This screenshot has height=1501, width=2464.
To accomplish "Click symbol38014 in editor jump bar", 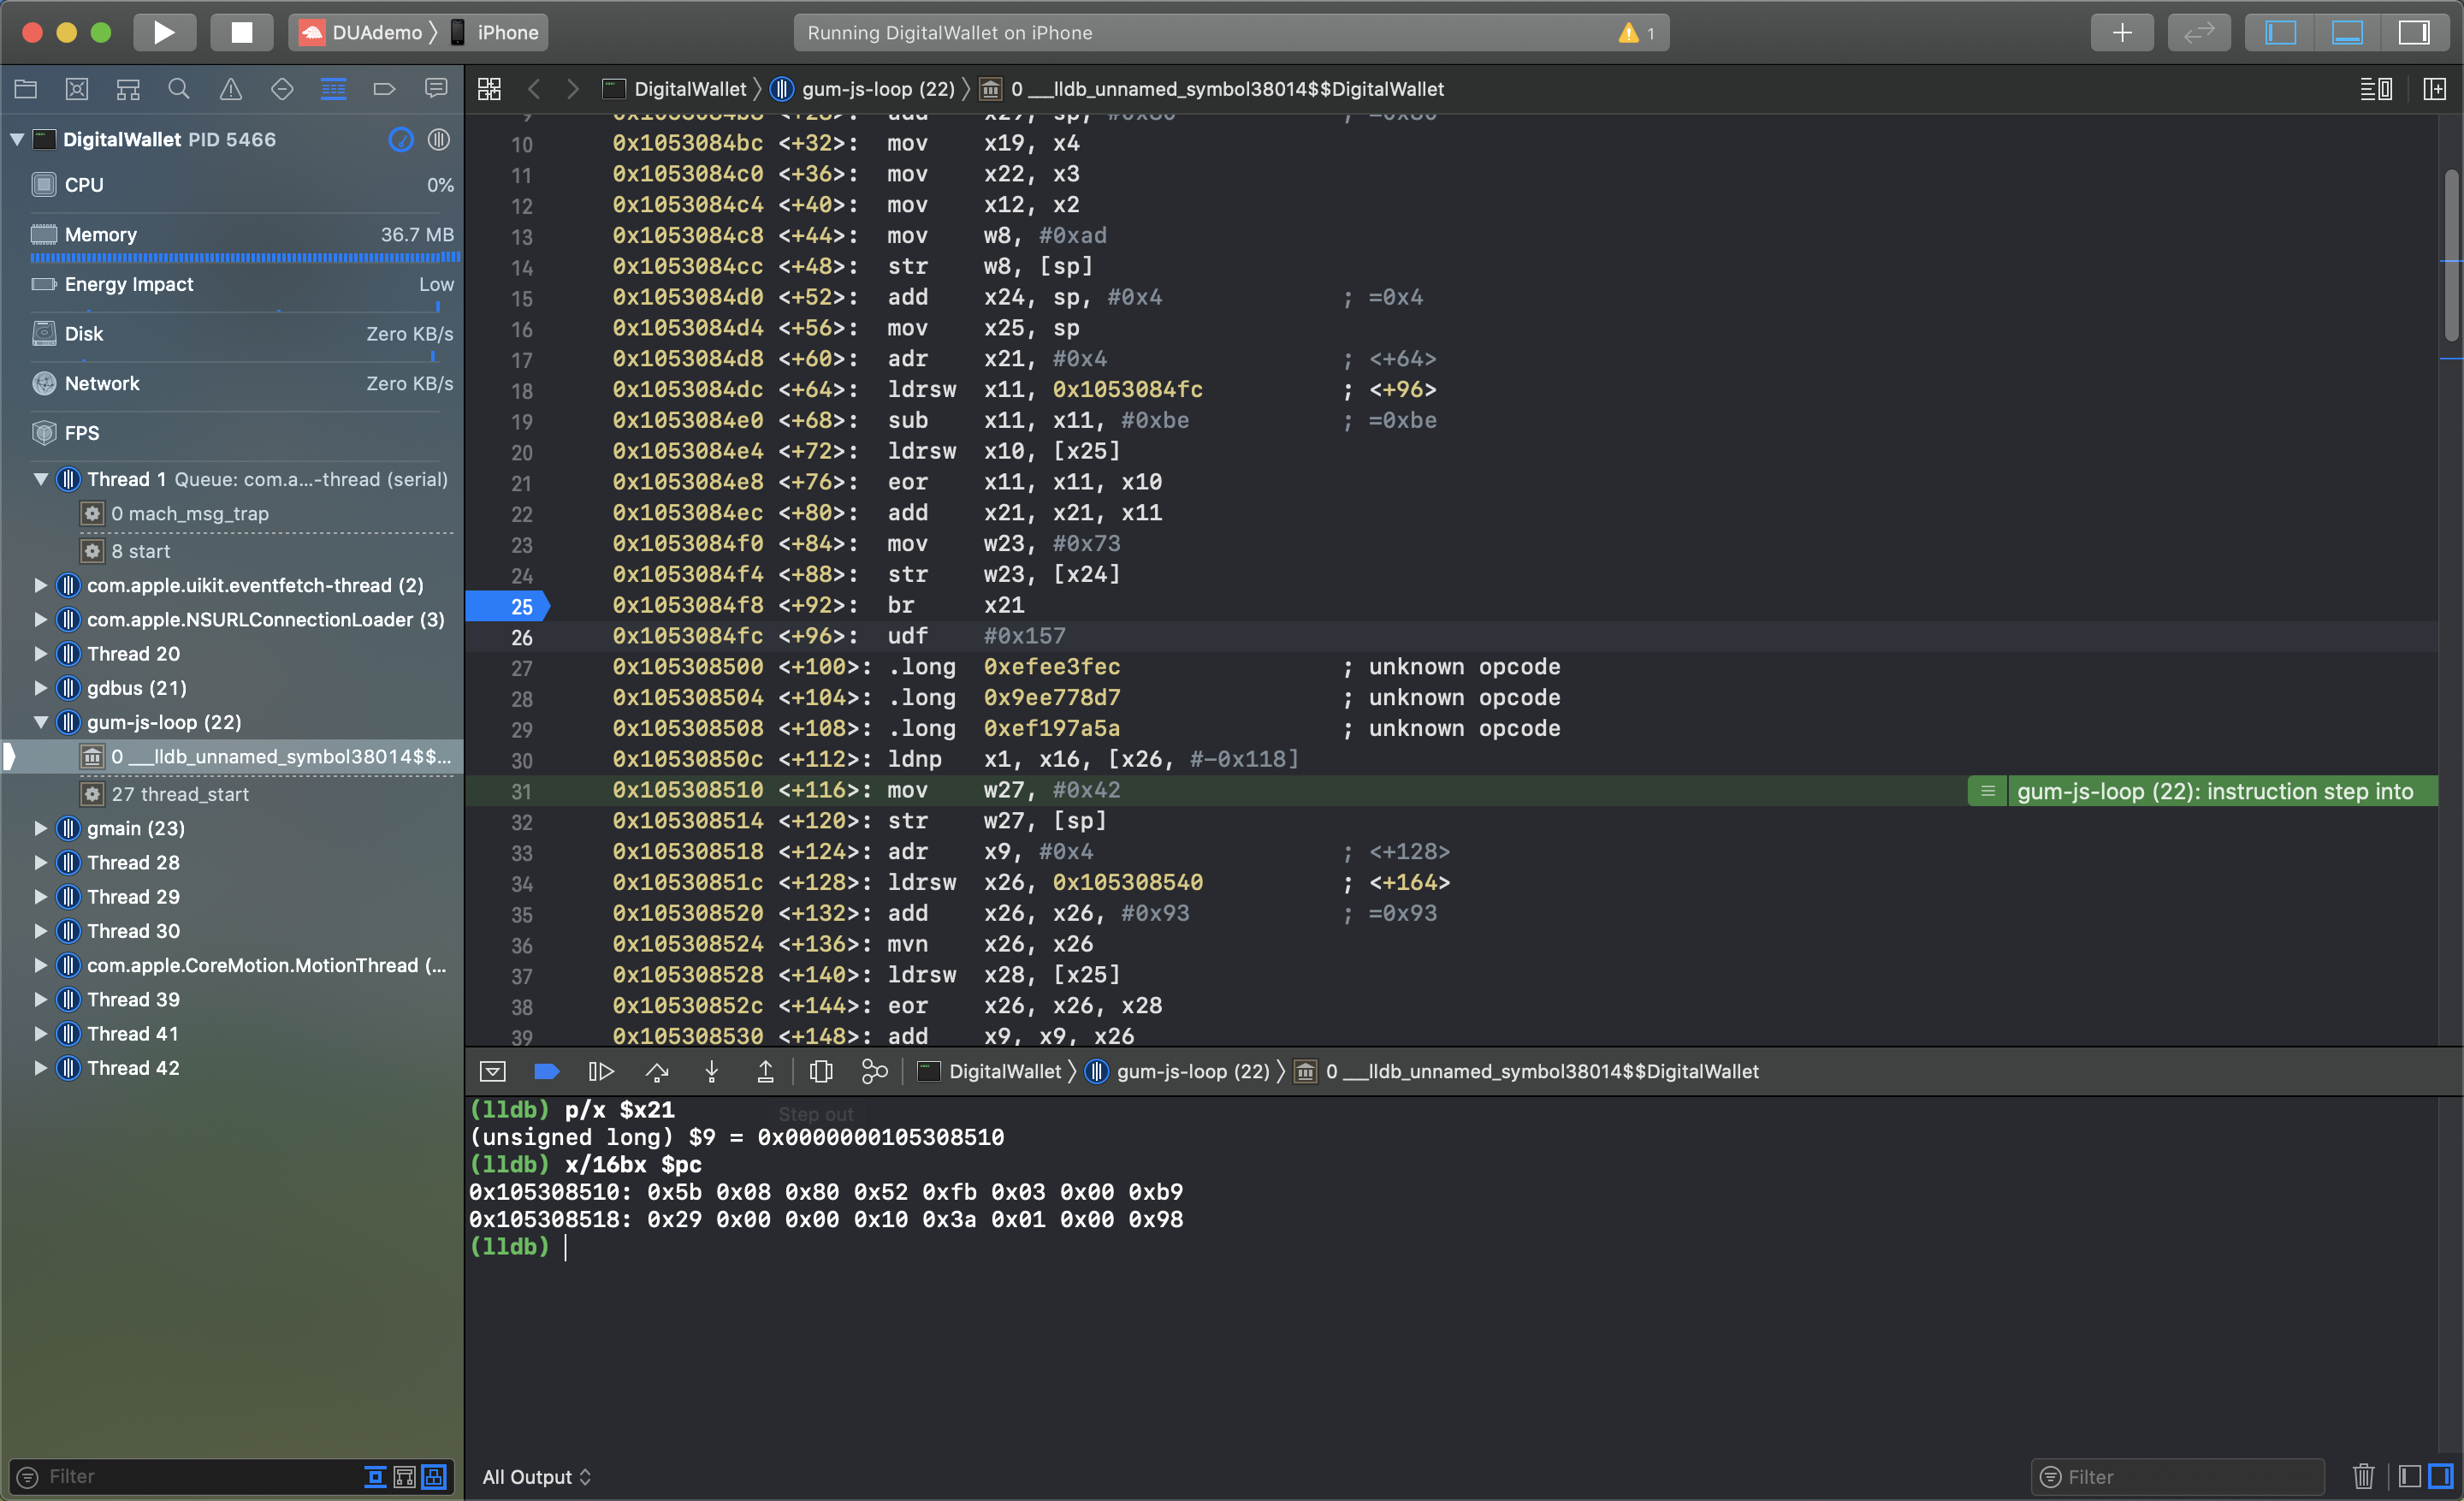I will pyautogui.click(x=1212, y=89).
